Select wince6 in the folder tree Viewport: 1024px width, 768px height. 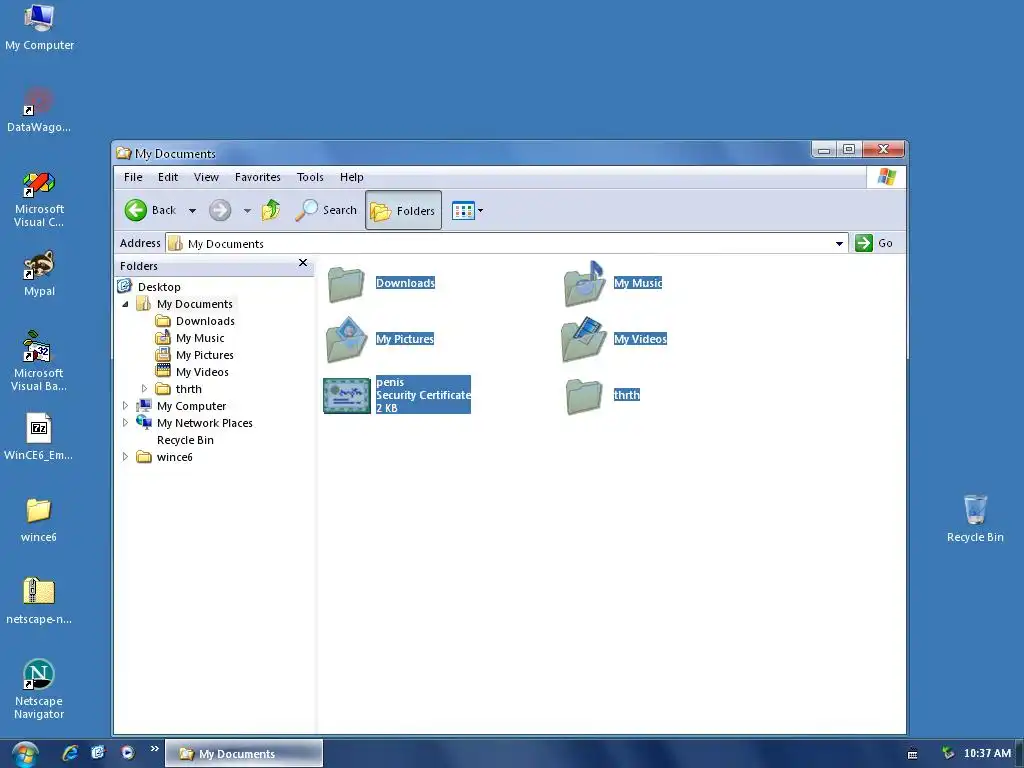[x=174, y=457]
